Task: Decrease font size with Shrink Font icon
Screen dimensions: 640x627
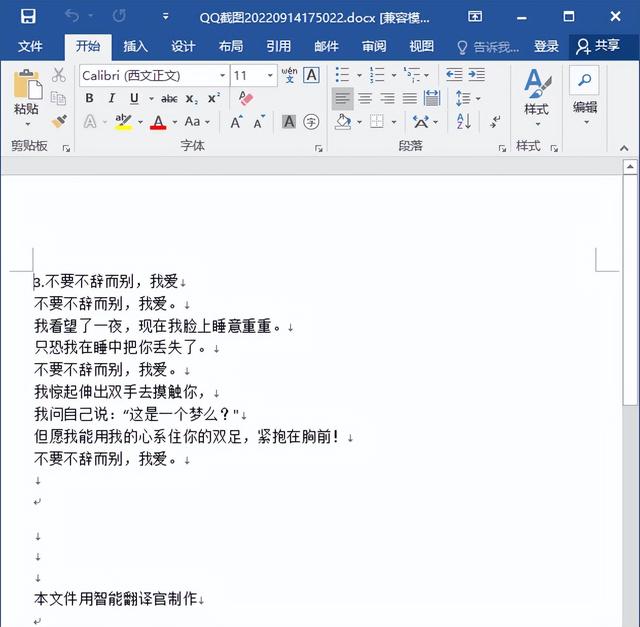Action: coord(259,122)
